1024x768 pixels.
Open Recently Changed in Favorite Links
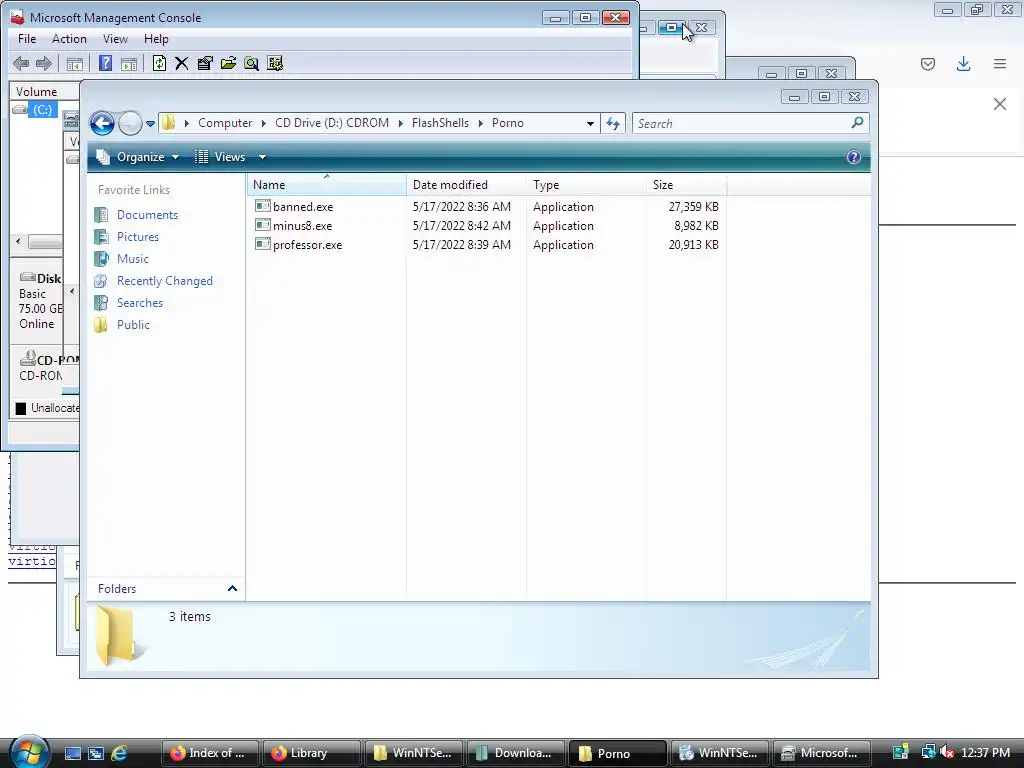165,281
